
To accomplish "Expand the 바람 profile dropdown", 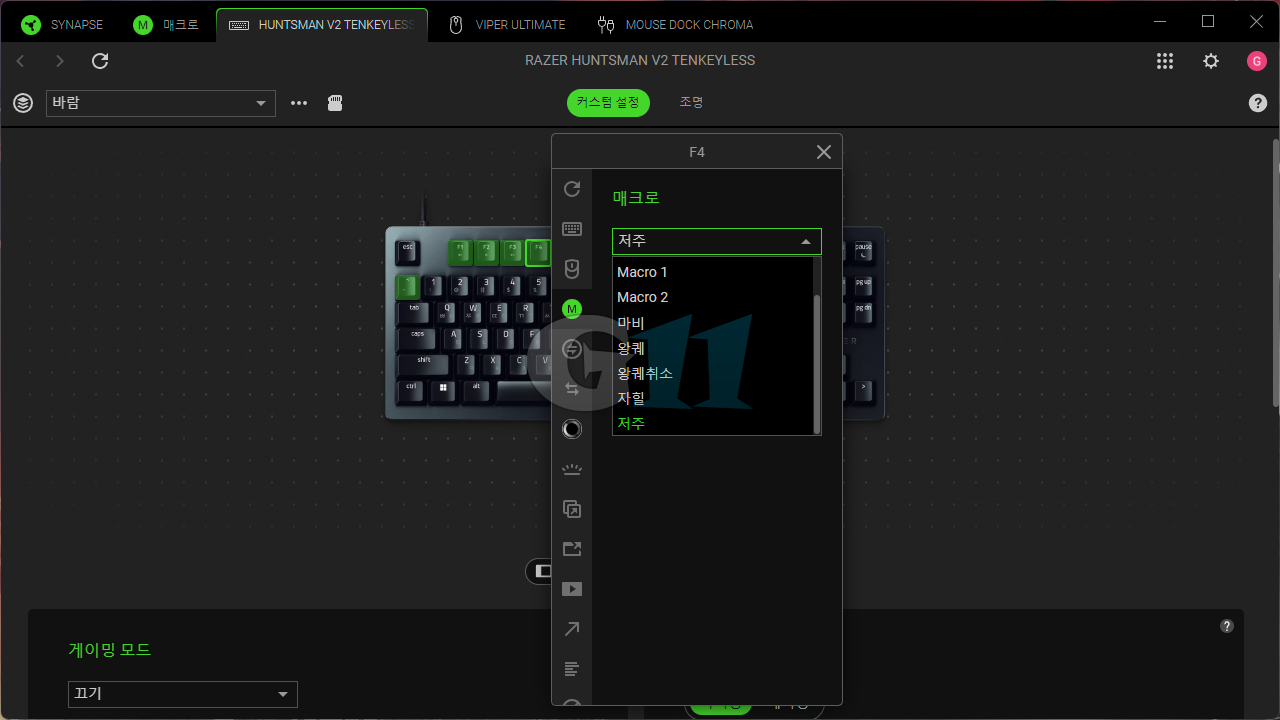I will pos(161,103).
